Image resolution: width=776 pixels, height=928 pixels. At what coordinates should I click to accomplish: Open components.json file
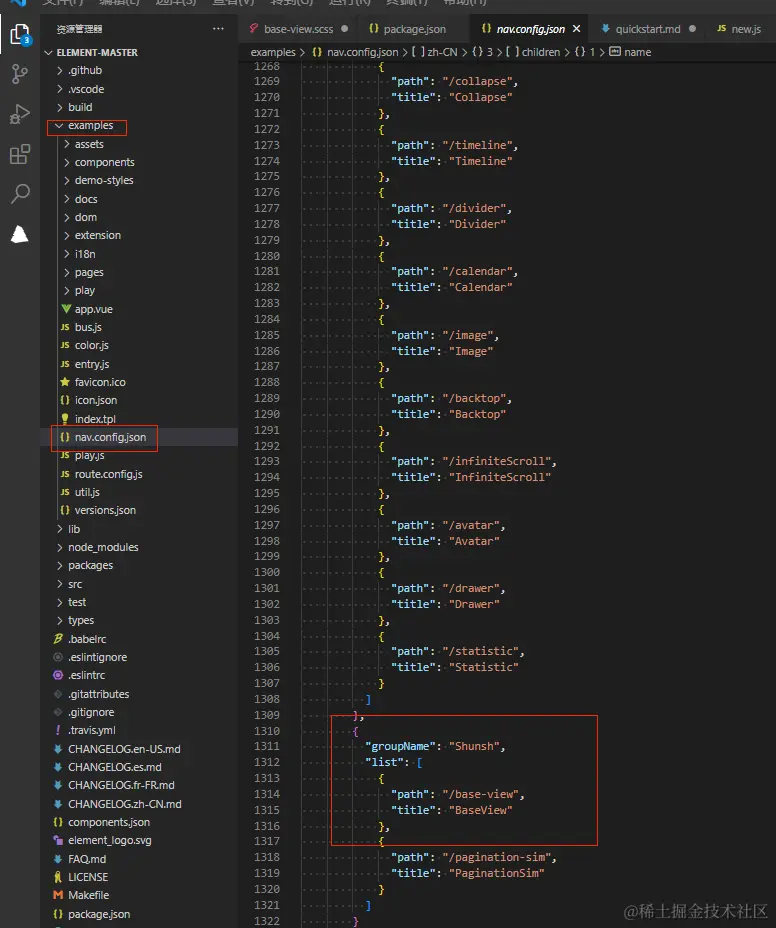109,822
